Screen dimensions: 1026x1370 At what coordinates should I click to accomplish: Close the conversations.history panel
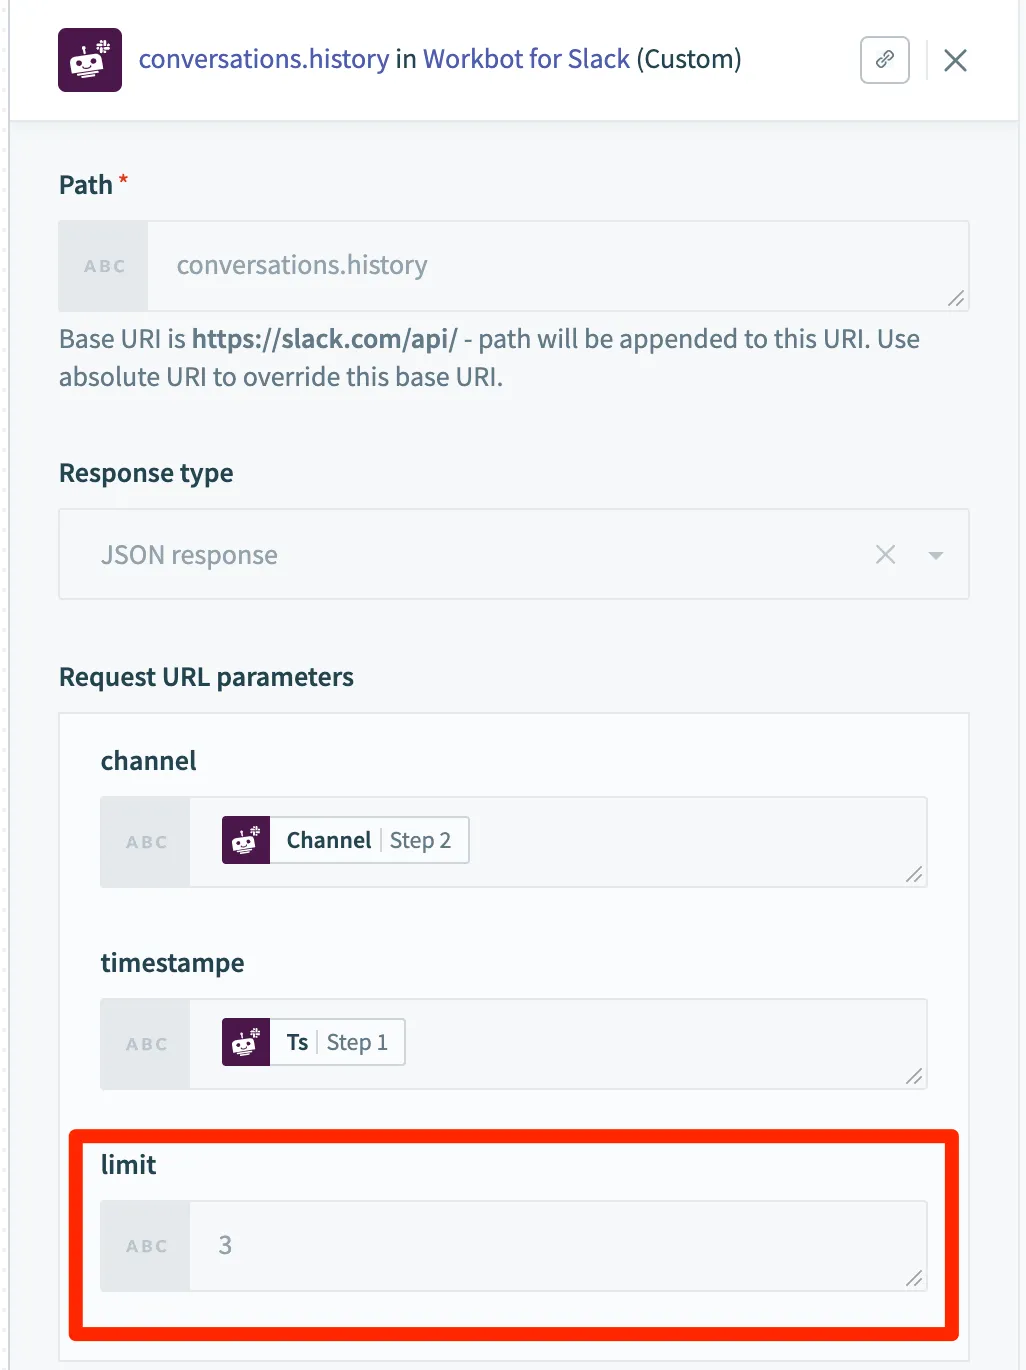[955, 61]
